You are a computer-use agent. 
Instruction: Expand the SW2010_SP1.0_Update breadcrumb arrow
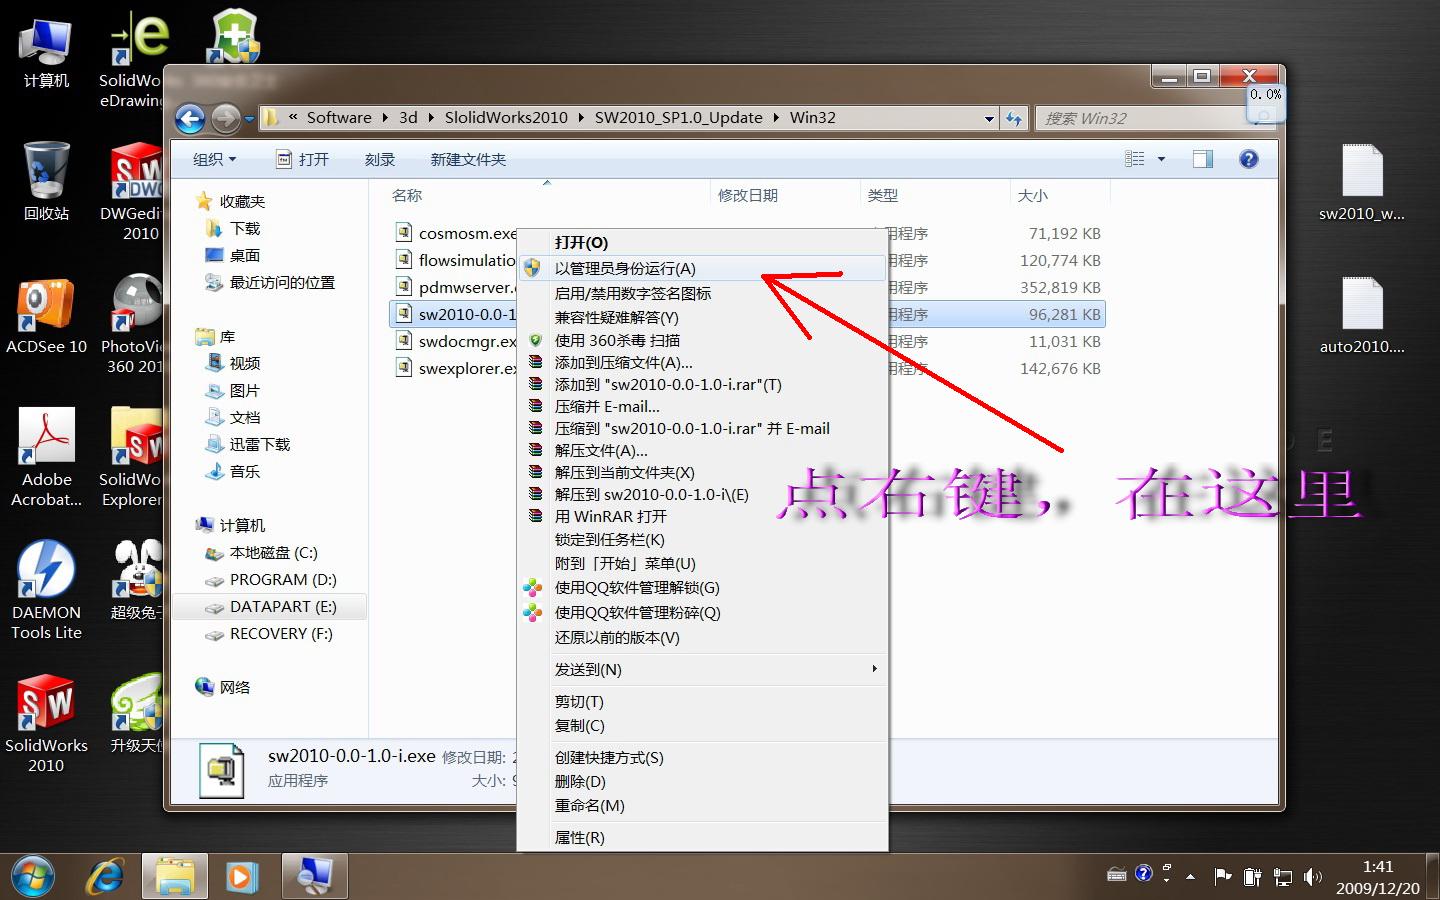[776, 118]
